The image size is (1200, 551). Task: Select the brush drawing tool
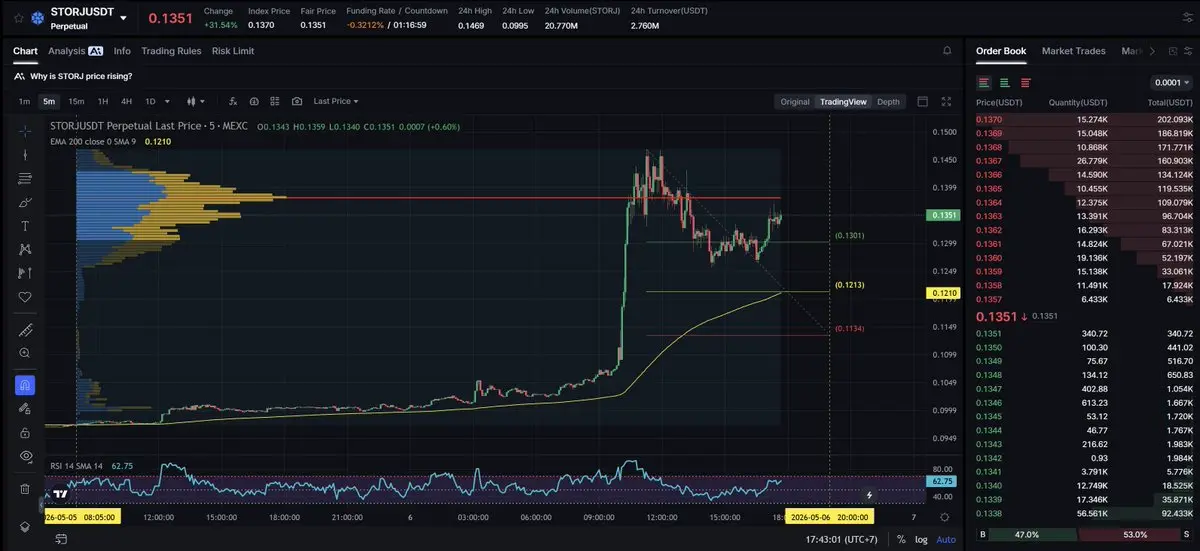pyautogui.click(x=25, y=202)
